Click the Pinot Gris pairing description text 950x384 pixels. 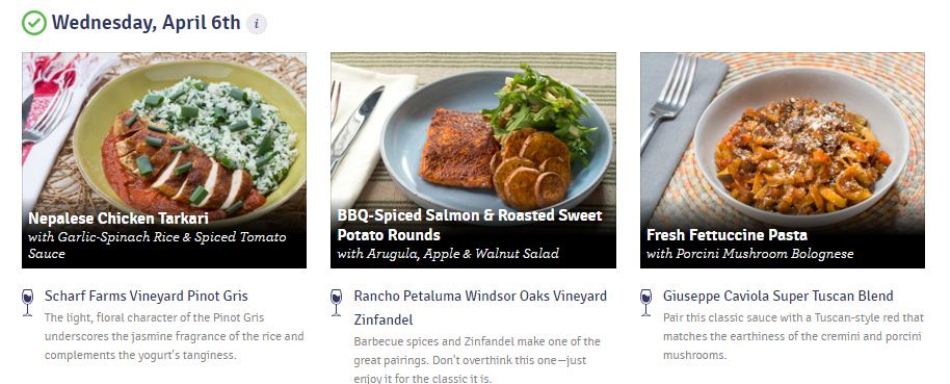[x=174, y=336]
